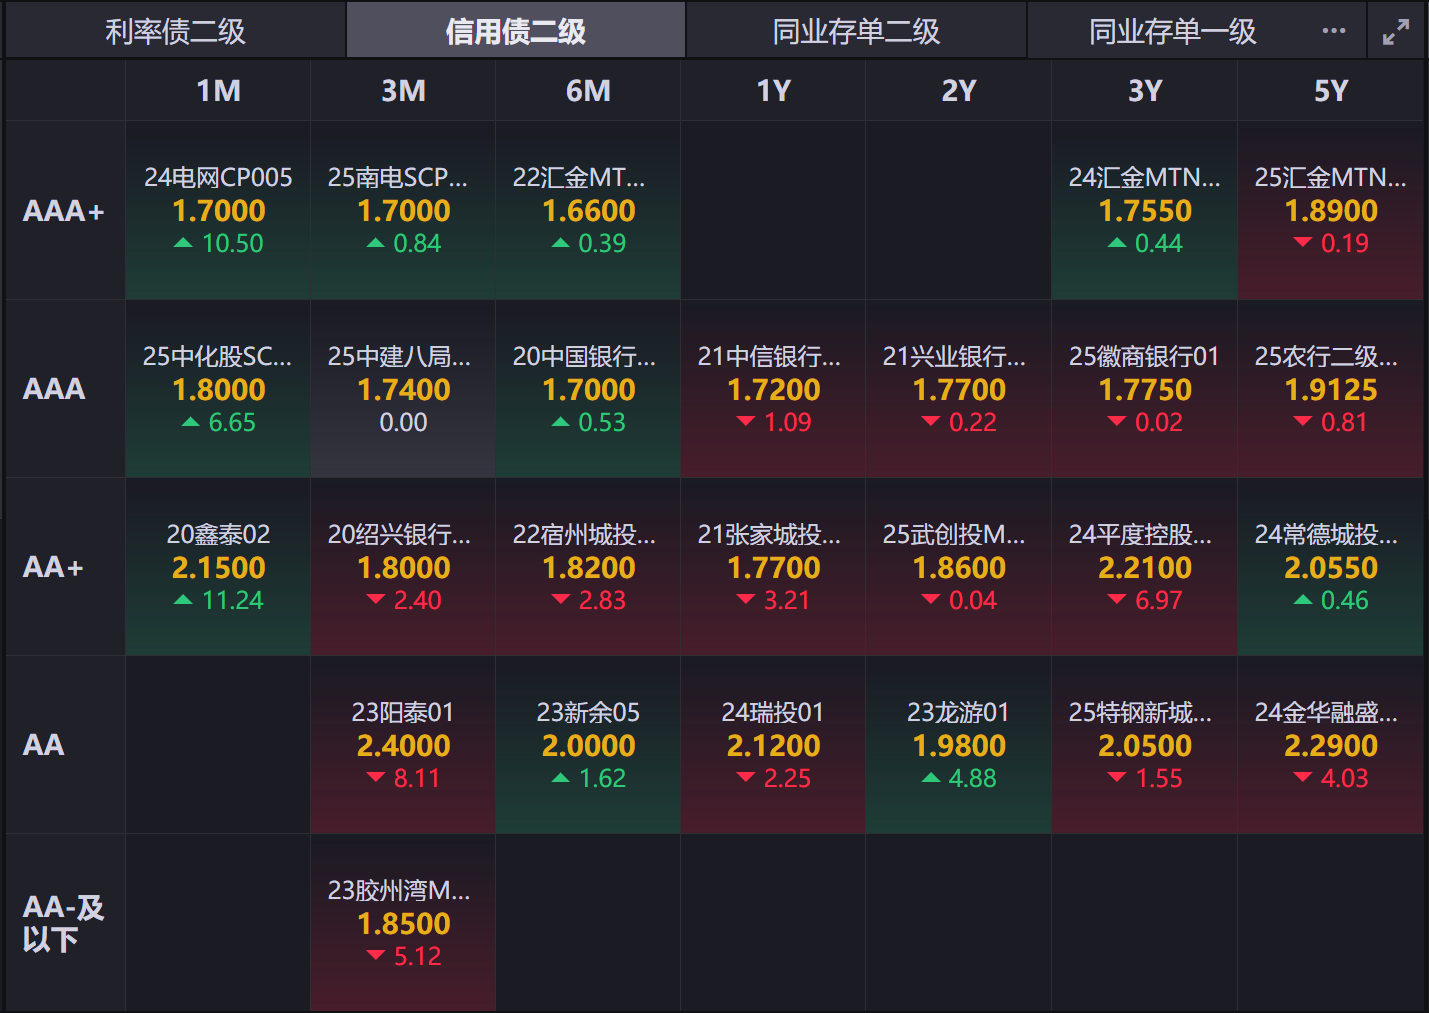The height and width of the screenshot is (1013, 1429).
Task: Open the 25农行二级 bond cell
Action: [x=1330, y=389]
